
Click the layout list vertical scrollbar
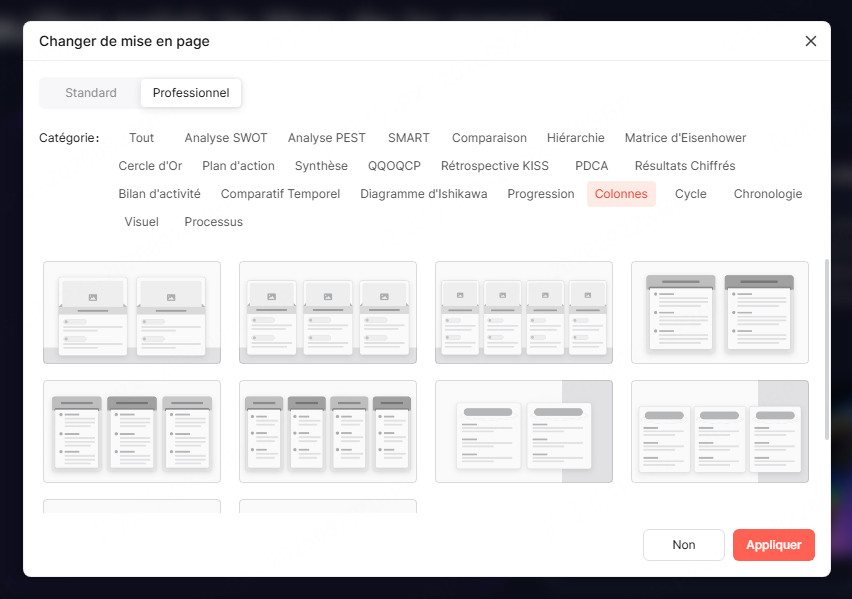click(x=827, y=350)
